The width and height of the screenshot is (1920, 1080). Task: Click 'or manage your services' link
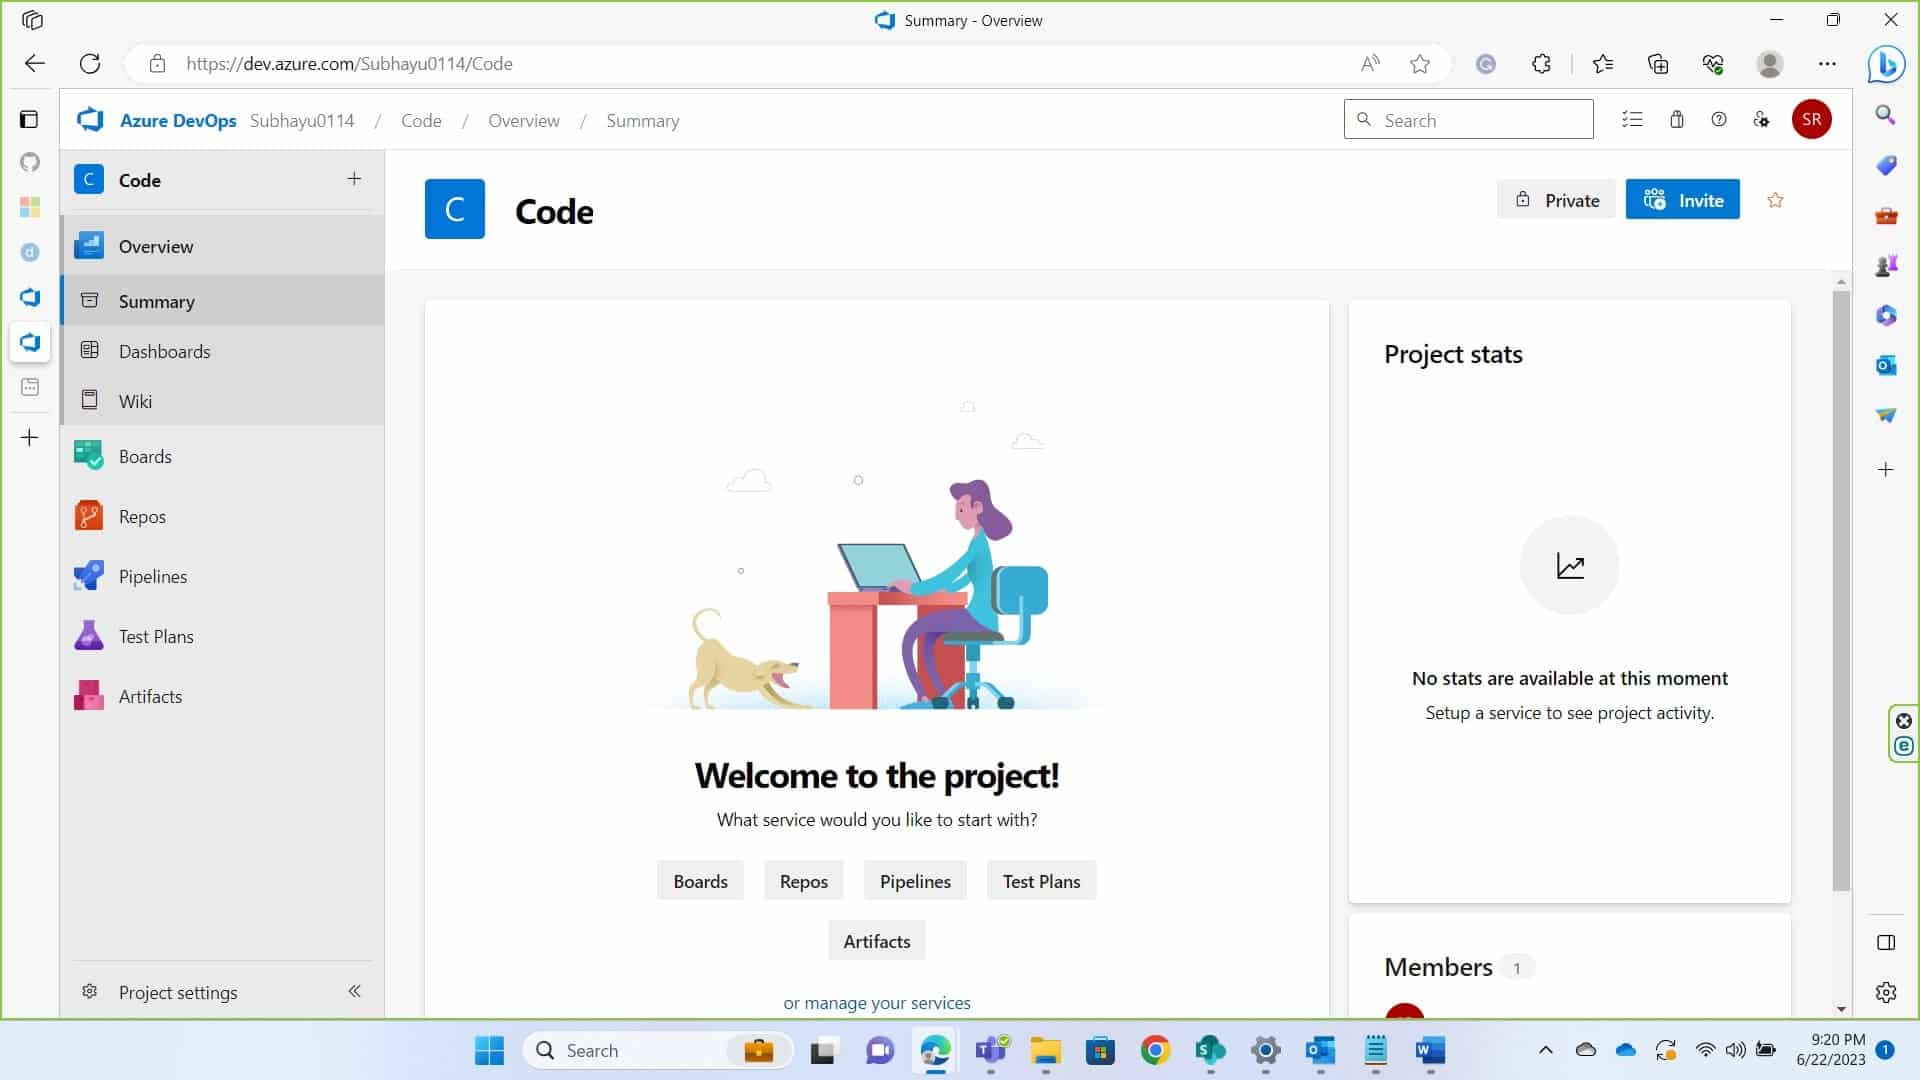tap(876, 1003)
